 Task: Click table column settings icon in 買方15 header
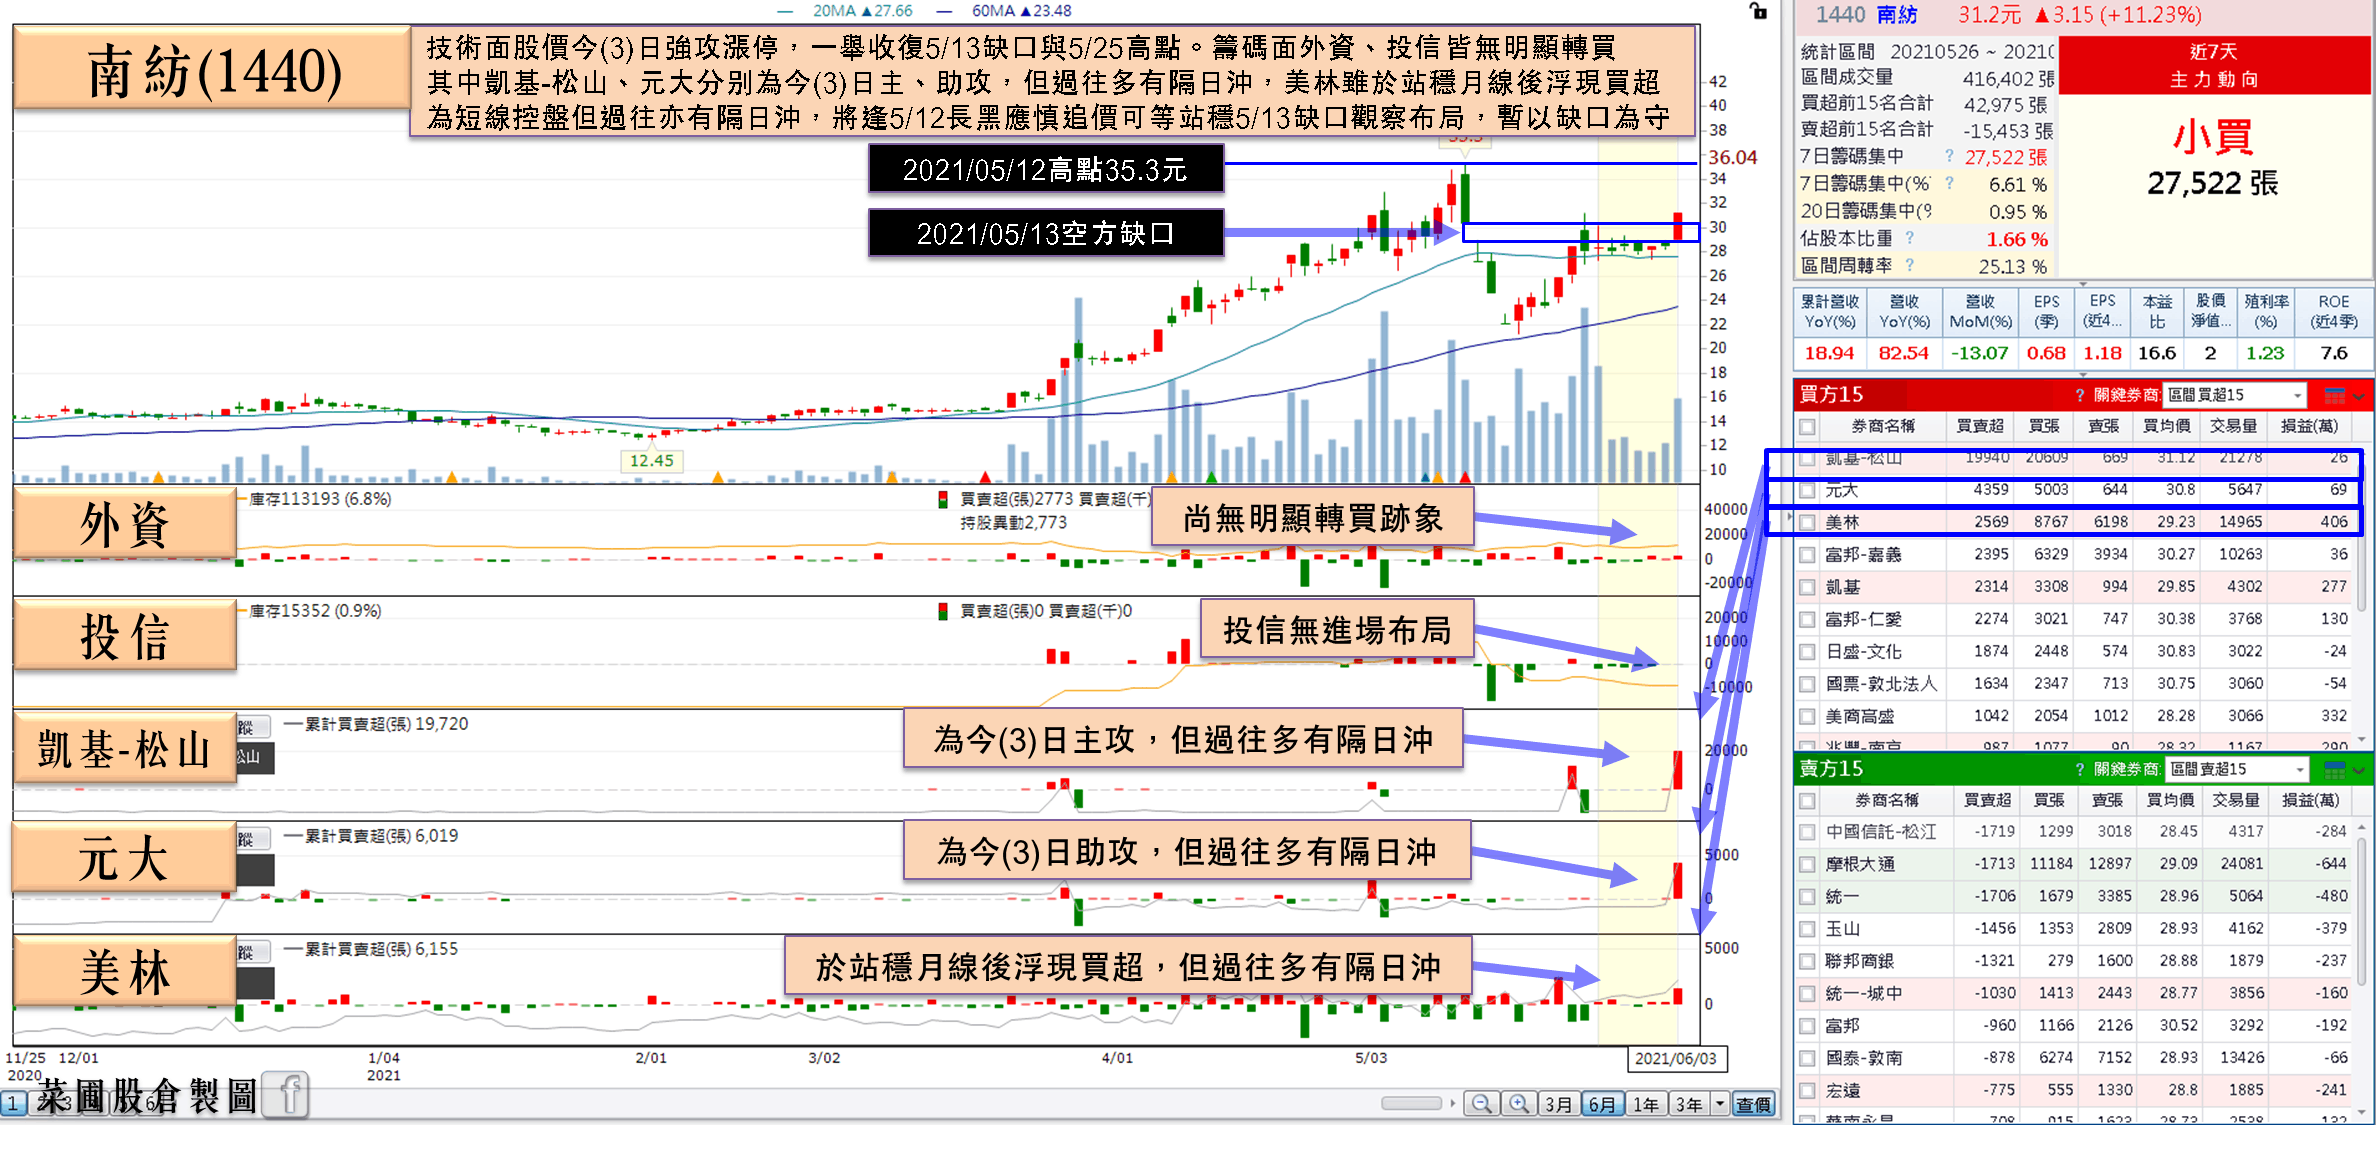click(x=2335, y=395)
